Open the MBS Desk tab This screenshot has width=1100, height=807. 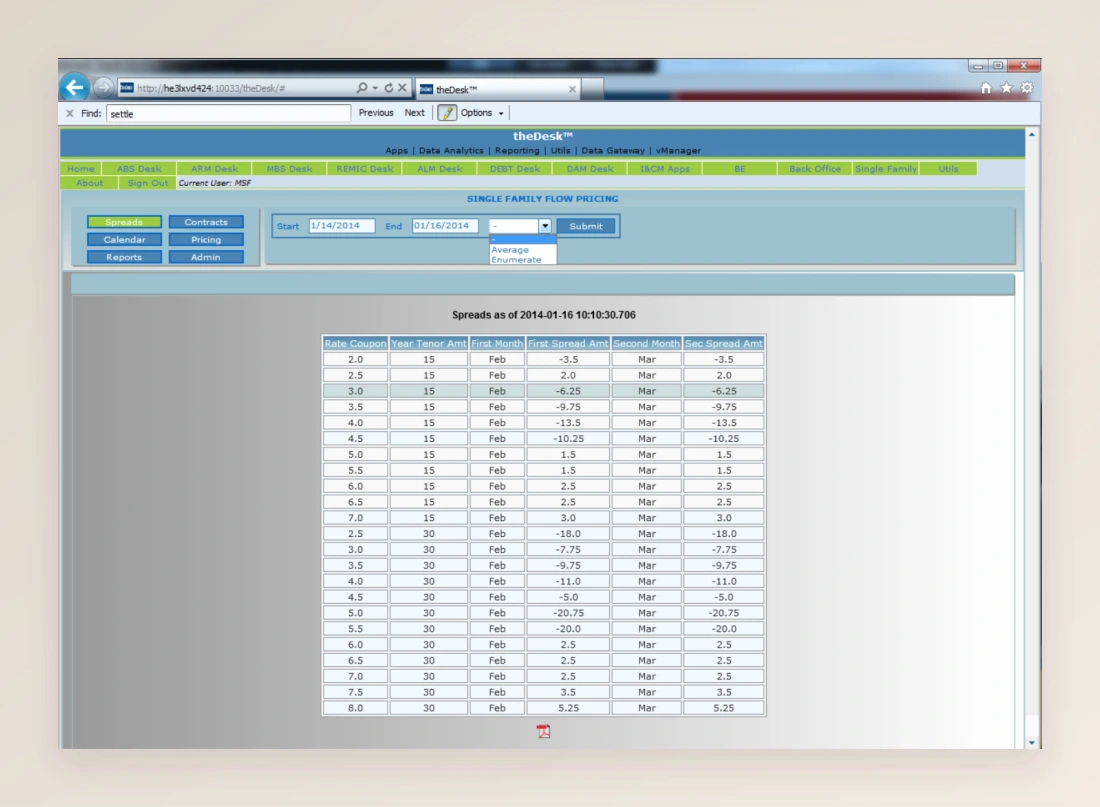point(289,168)
